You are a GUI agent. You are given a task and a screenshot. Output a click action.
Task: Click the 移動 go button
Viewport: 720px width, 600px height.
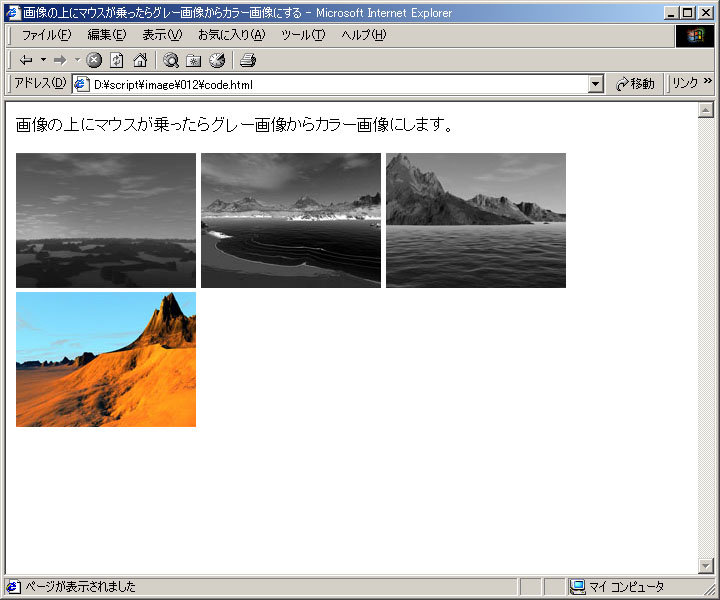pos(636,84)
